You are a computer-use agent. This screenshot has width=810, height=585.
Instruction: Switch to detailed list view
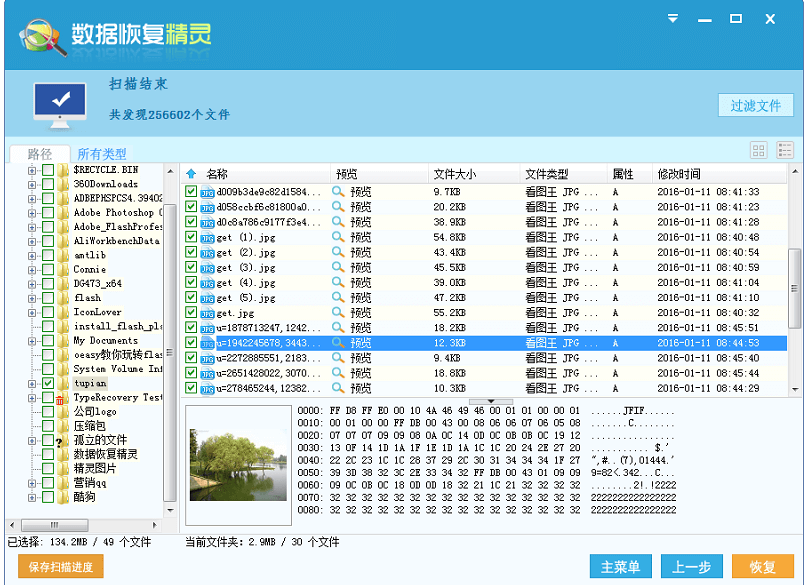785,150
